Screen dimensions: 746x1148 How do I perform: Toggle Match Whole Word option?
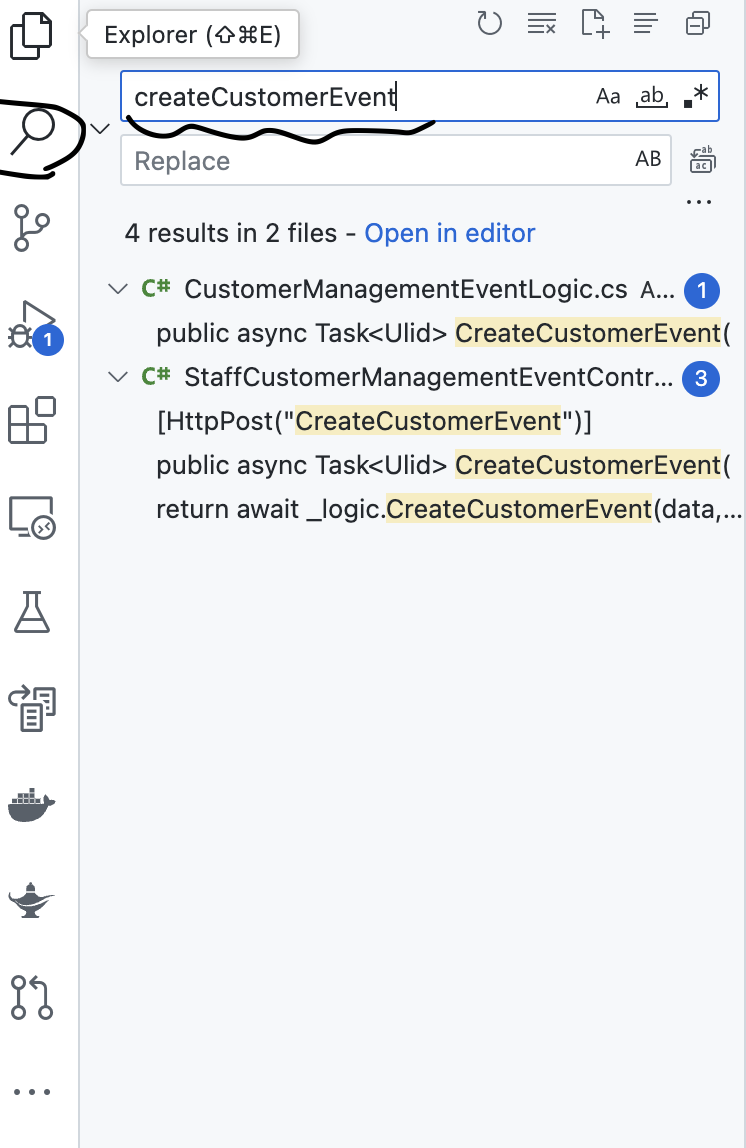tap(652, 96)
